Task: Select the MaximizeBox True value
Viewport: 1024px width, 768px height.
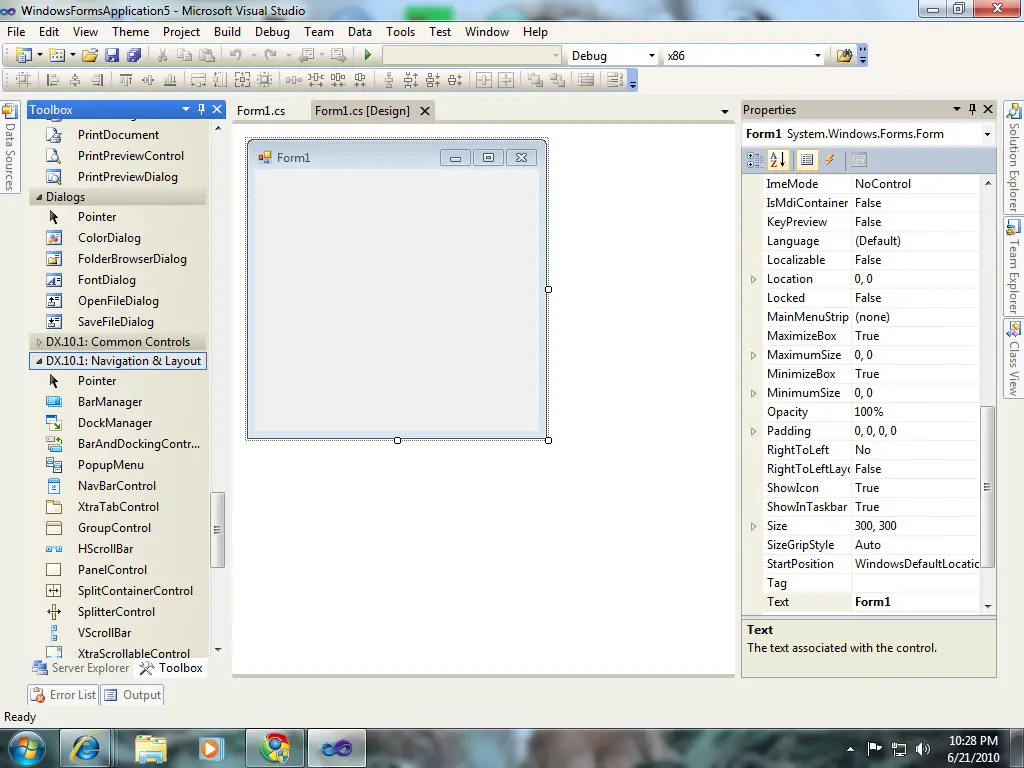Action: (867, 336)
